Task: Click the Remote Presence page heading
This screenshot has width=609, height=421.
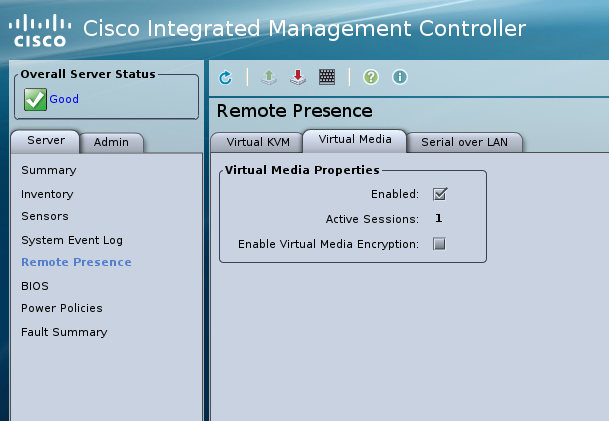Action: tap(294, 111)
